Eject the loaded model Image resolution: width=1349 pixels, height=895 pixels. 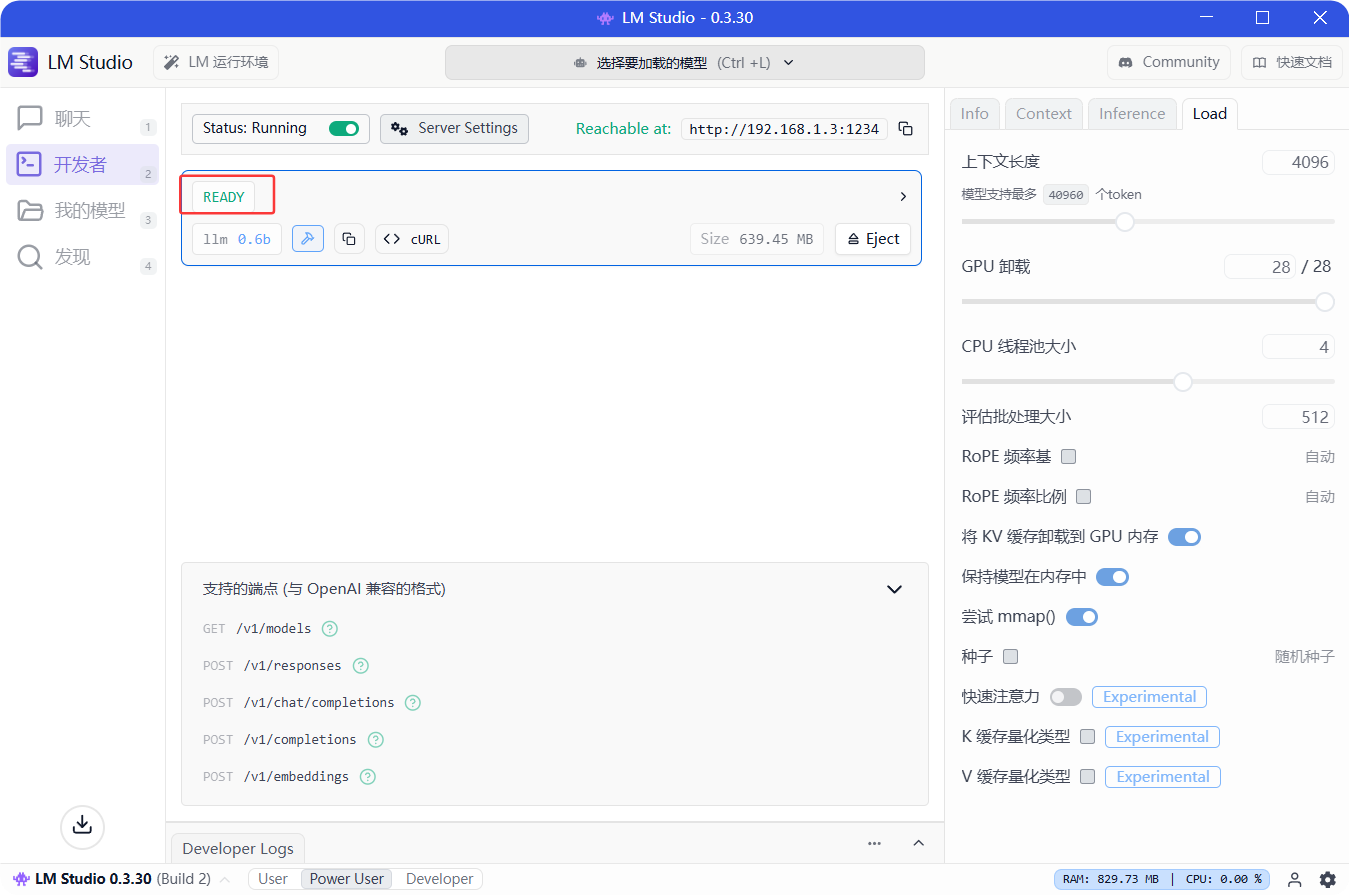(872, 238)
